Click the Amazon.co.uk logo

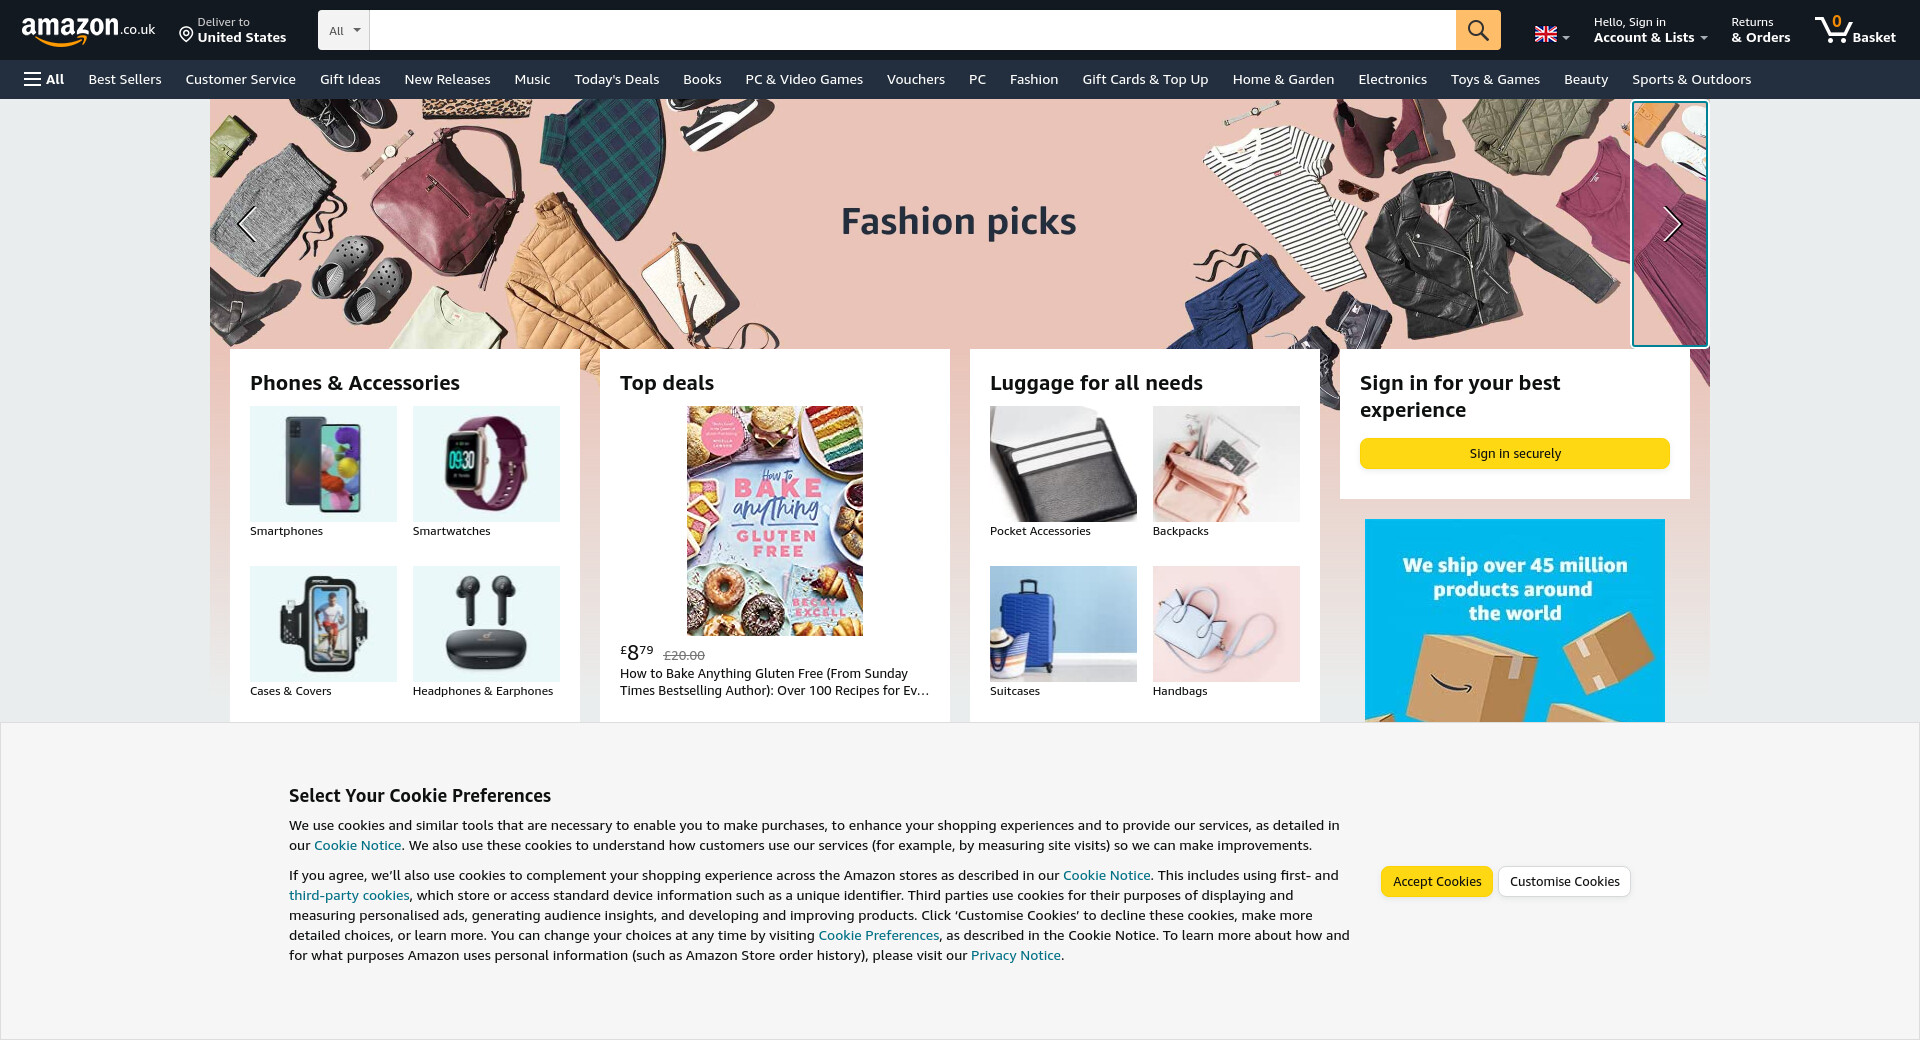pyautogui.click(x=88, y=30)
